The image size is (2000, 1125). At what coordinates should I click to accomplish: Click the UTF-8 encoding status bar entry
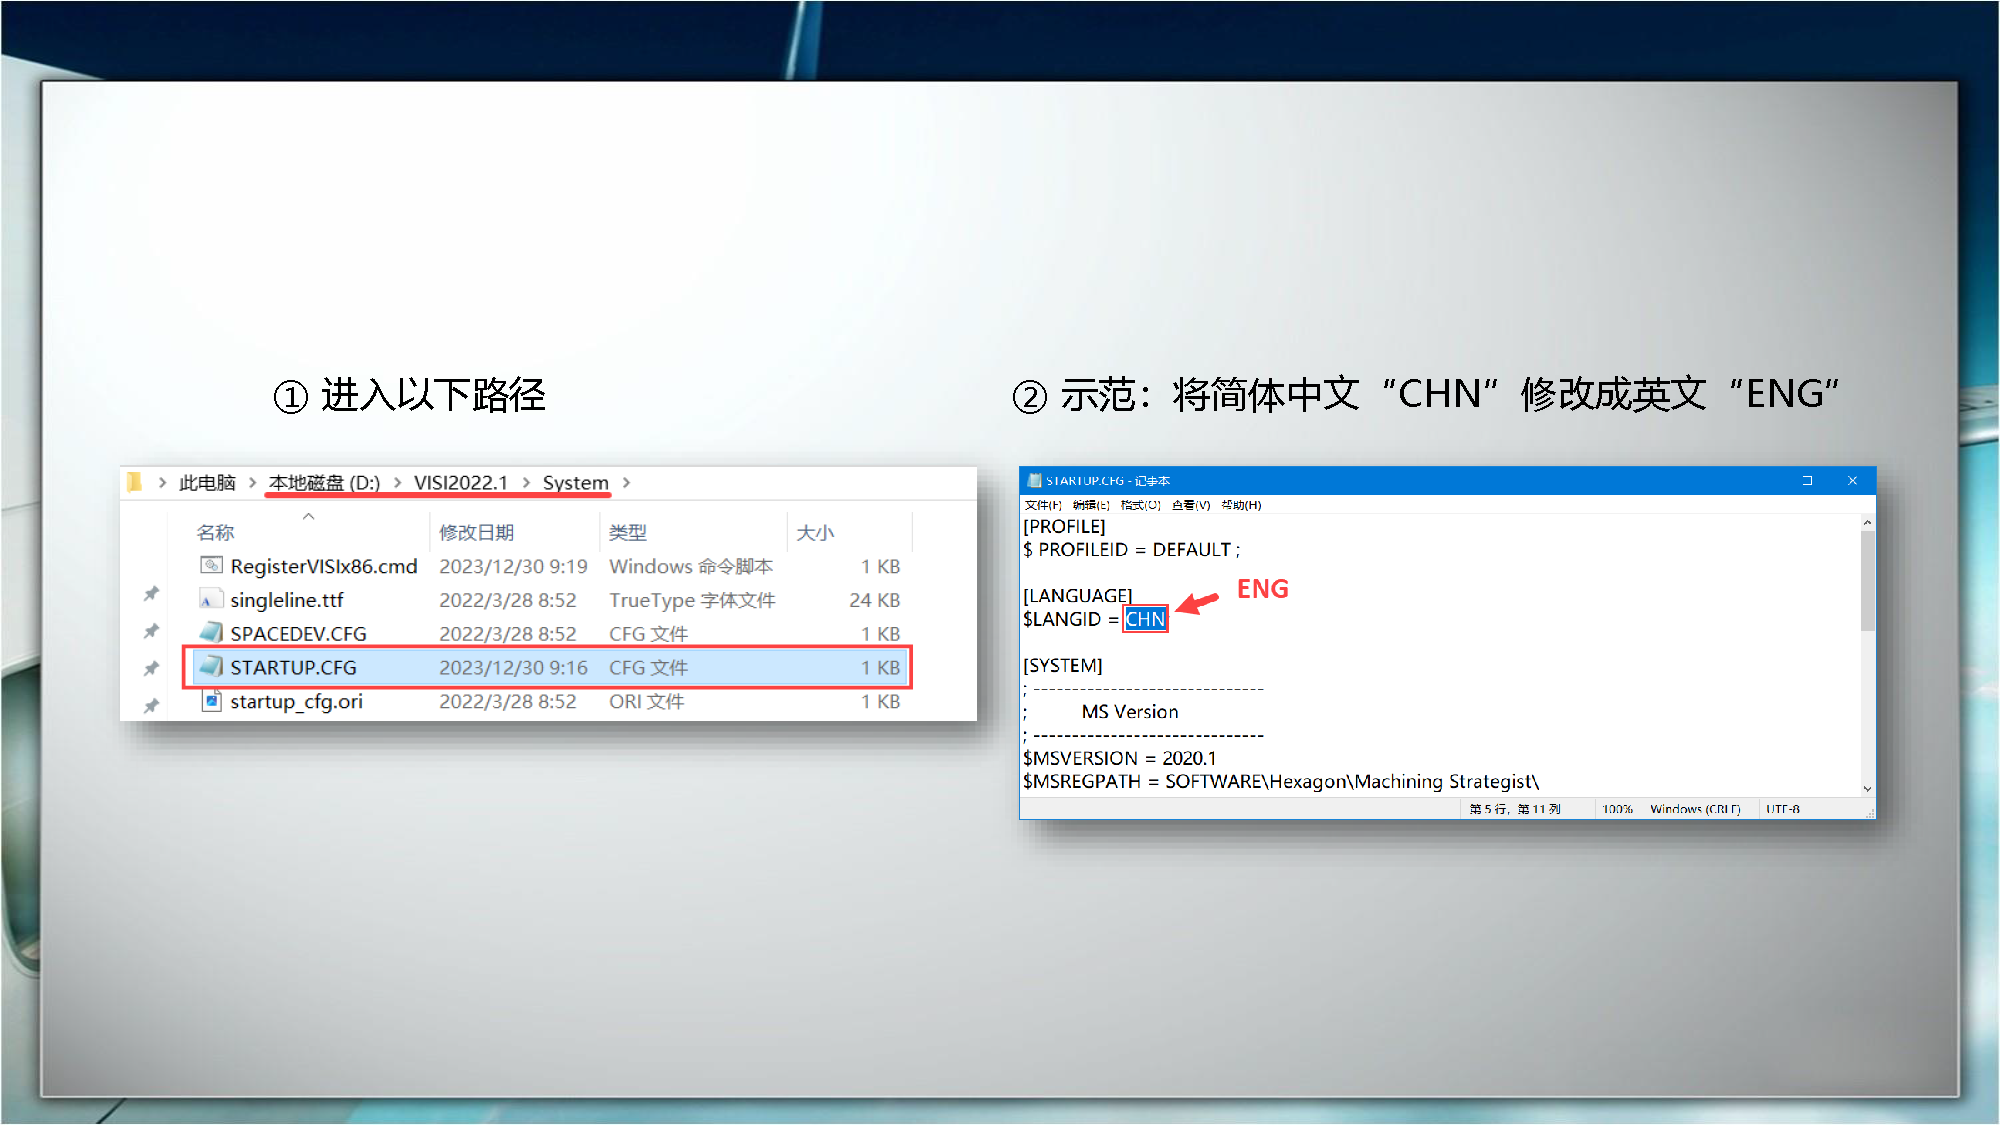[x=1782, y=809]
